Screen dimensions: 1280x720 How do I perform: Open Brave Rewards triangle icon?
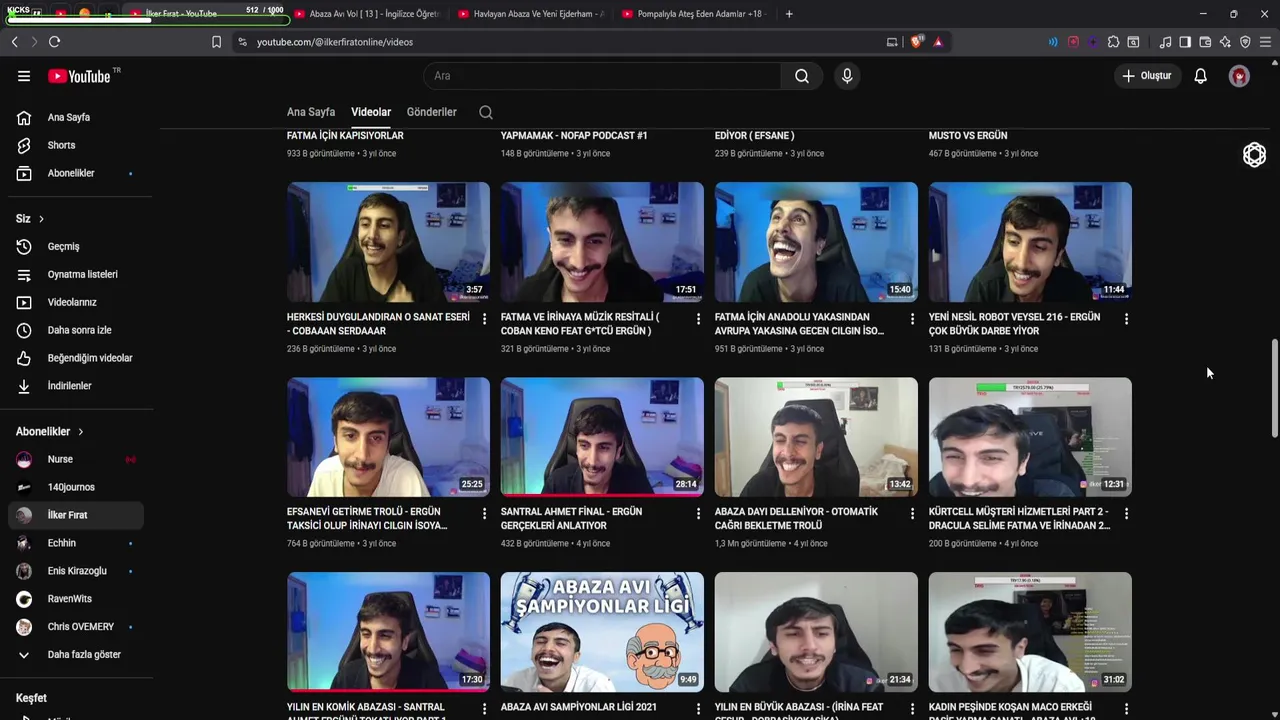938,42
